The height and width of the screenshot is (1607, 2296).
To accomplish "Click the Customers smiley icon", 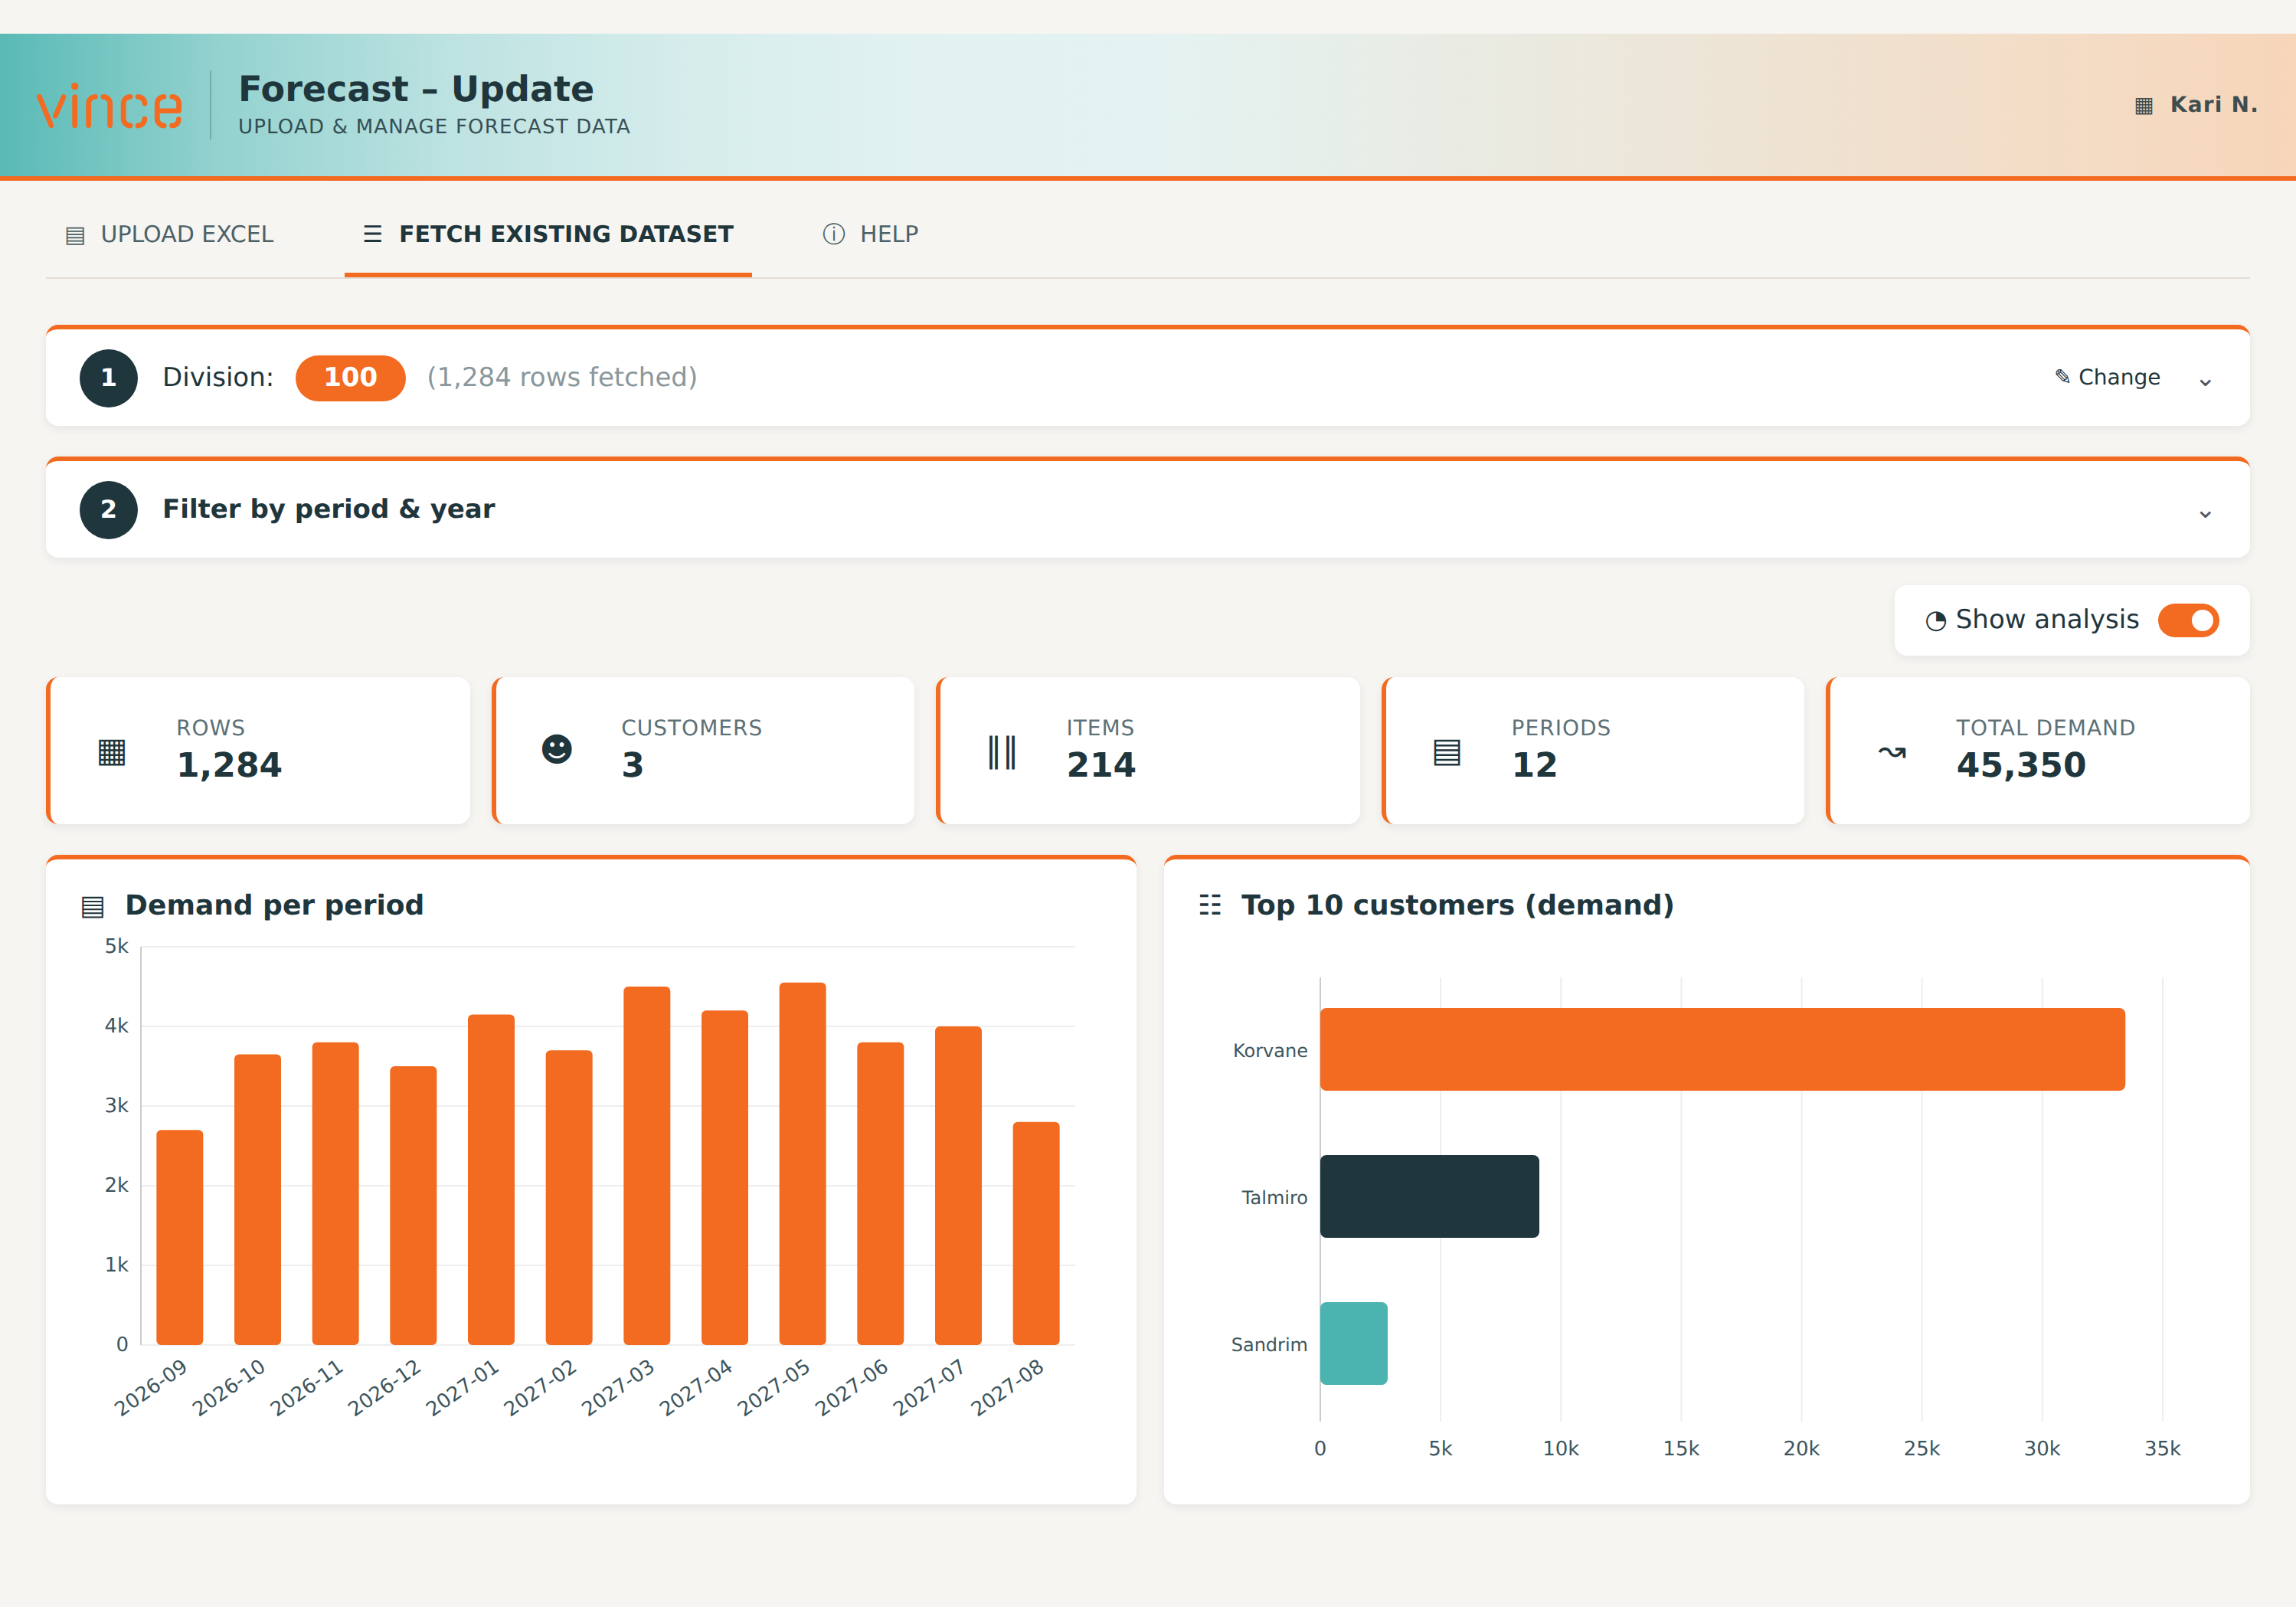I will [557, 749].
